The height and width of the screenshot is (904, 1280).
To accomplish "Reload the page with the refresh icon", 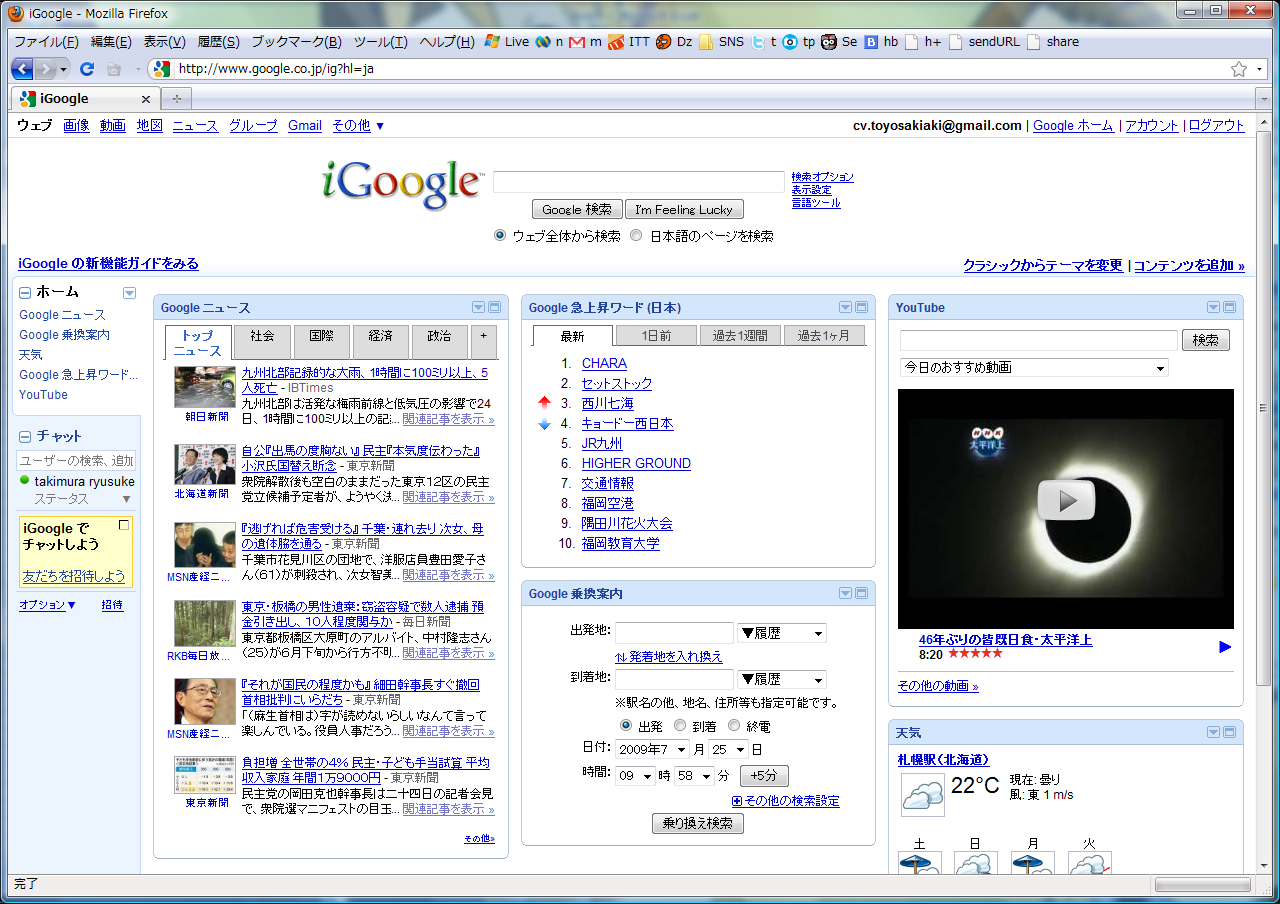I will (x=87, y=69).
